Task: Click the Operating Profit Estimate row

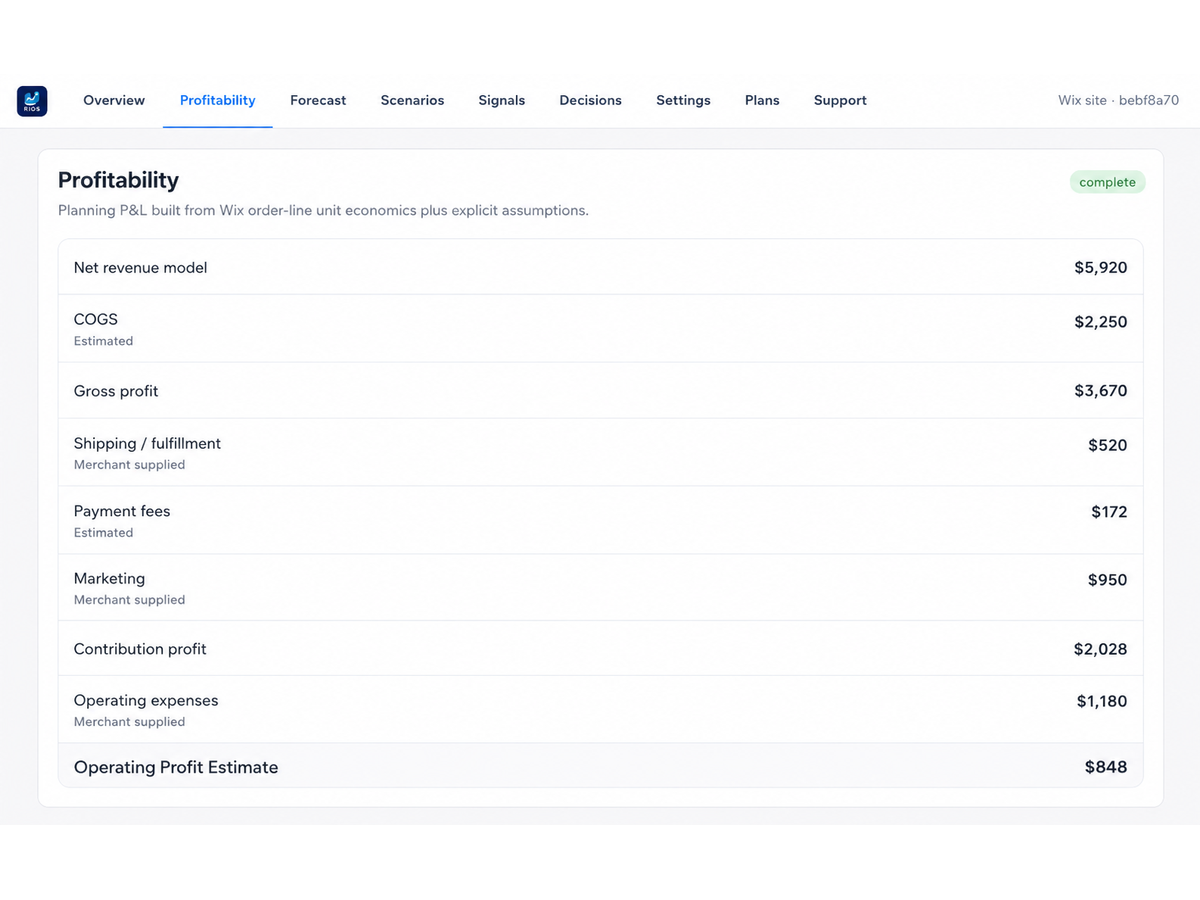Action: [600, 766]
